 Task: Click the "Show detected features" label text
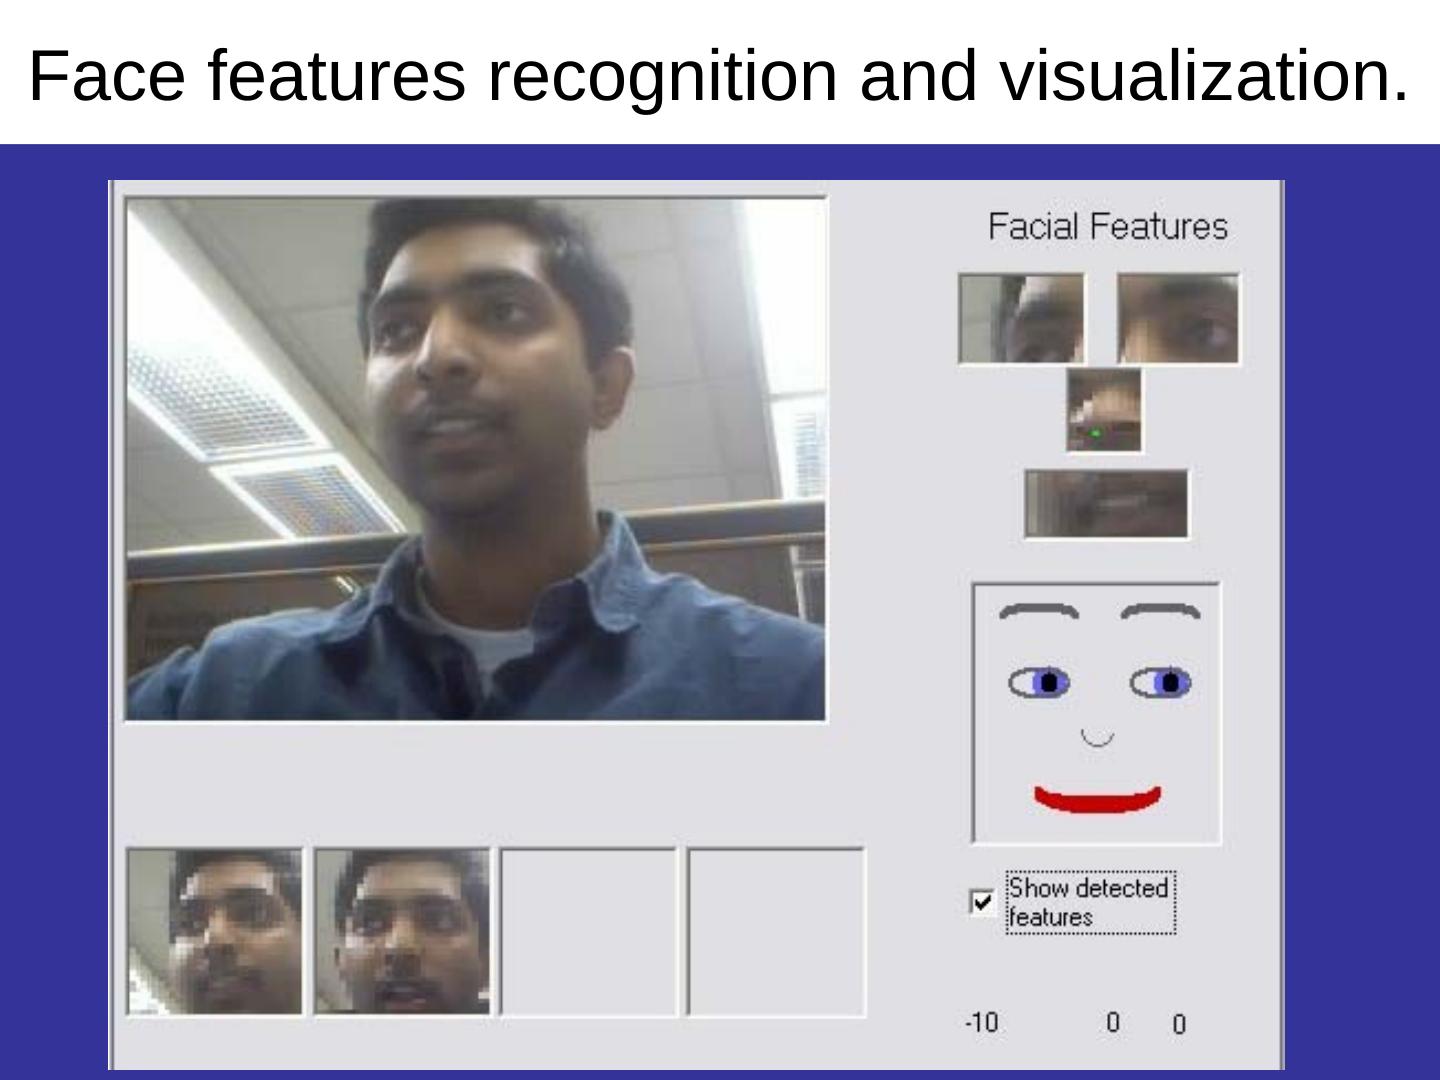pos(1089,902)
